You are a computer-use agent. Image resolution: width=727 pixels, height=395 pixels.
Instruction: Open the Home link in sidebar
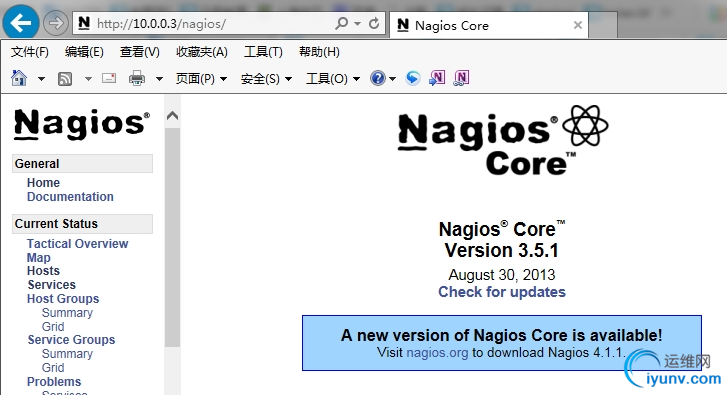click(43, 183)
